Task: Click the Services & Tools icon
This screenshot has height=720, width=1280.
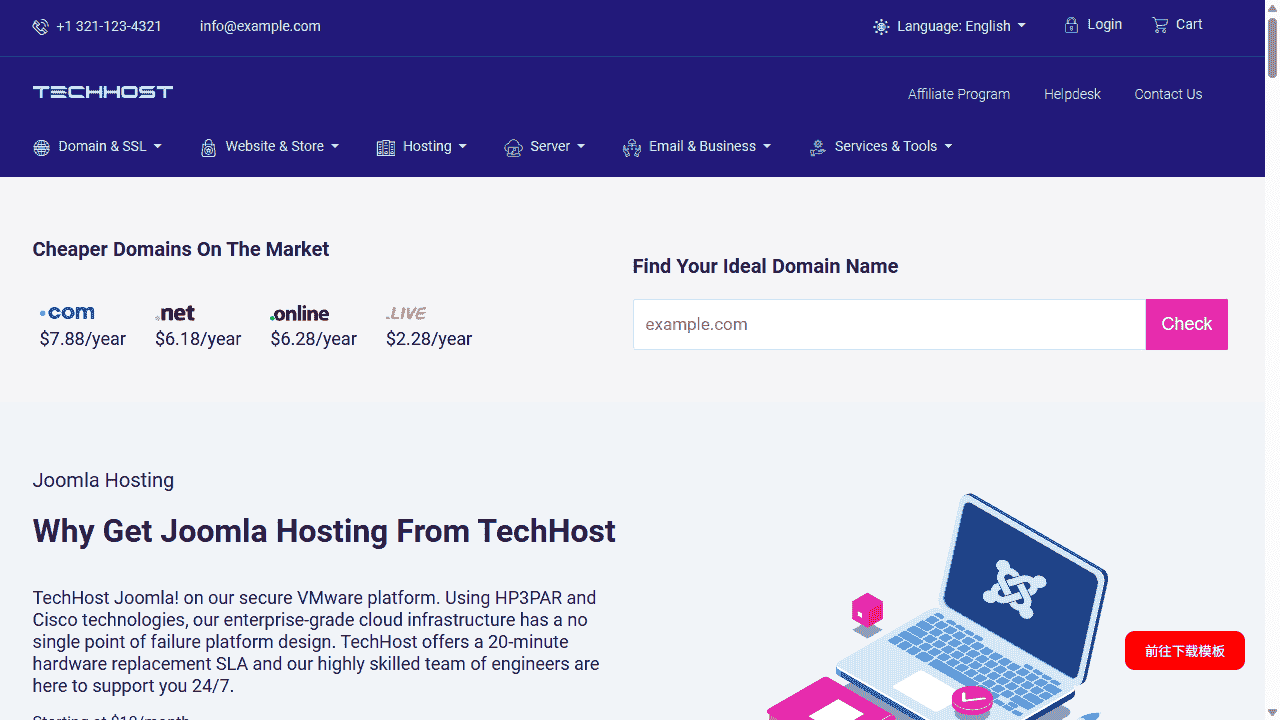Action: point(817,148)
